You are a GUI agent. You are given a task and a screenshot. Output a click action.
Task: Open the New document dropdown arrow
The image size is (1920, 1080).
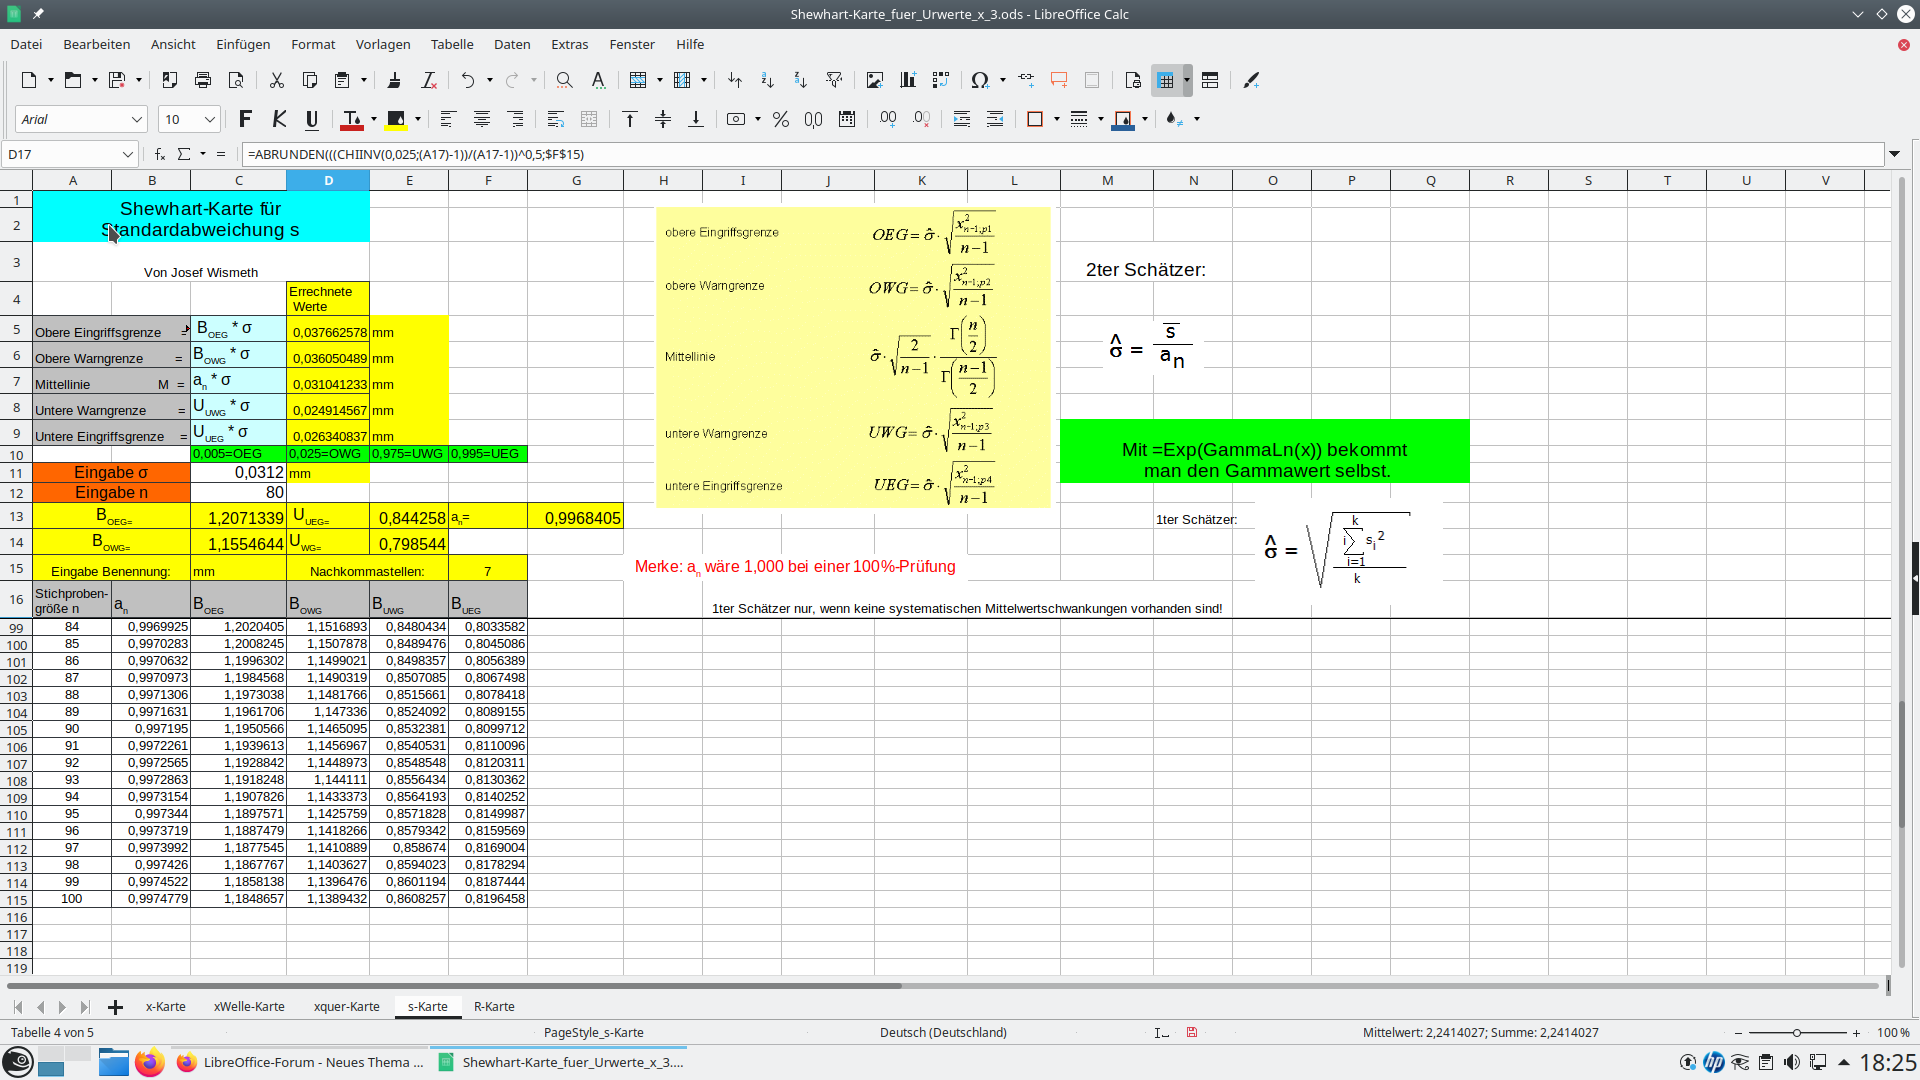click(50, 80)
